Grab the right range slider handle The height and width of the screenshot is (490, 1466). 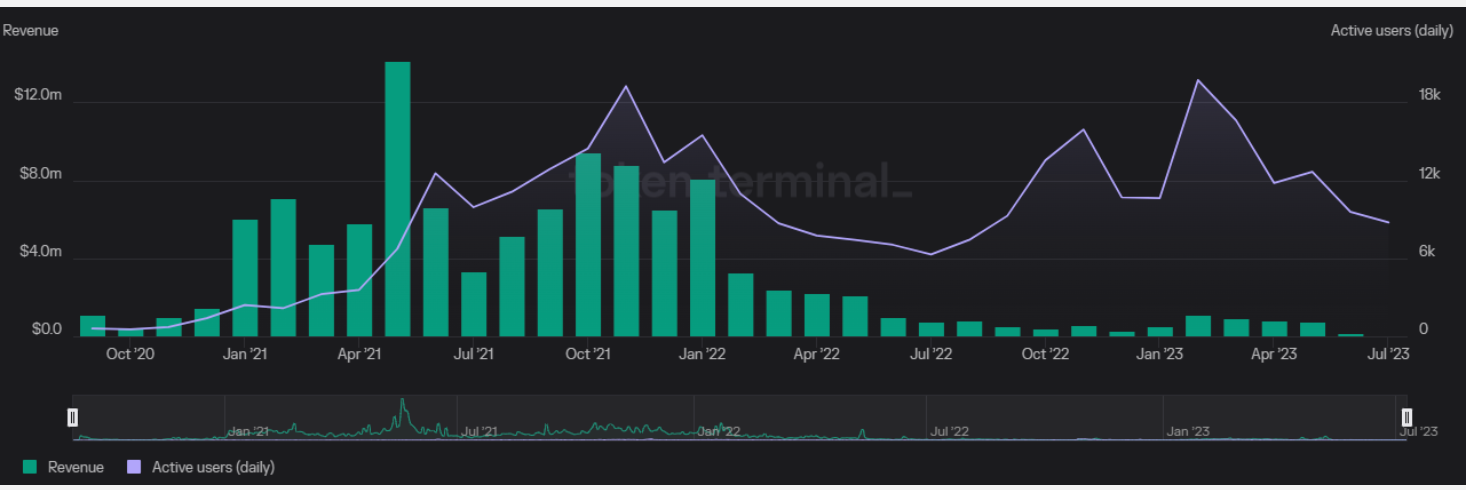[x=1407, y=417]
